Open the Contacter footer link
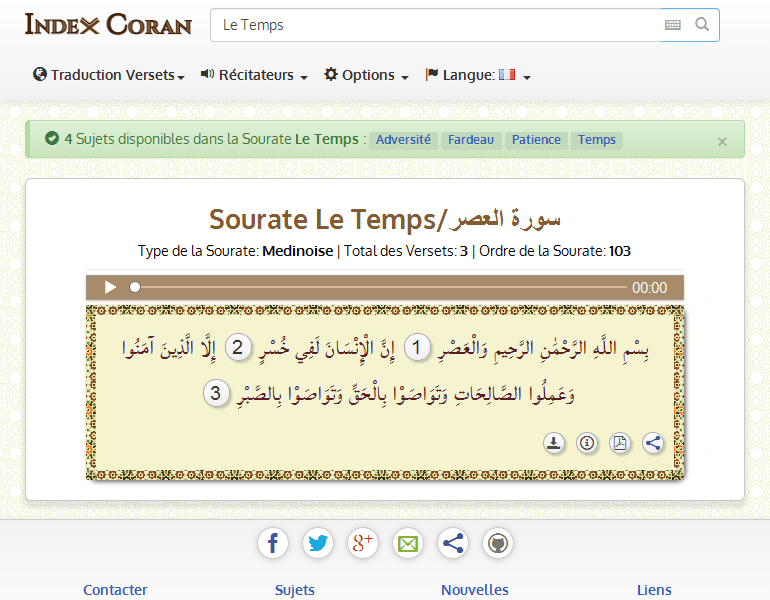 pos(115,590)
